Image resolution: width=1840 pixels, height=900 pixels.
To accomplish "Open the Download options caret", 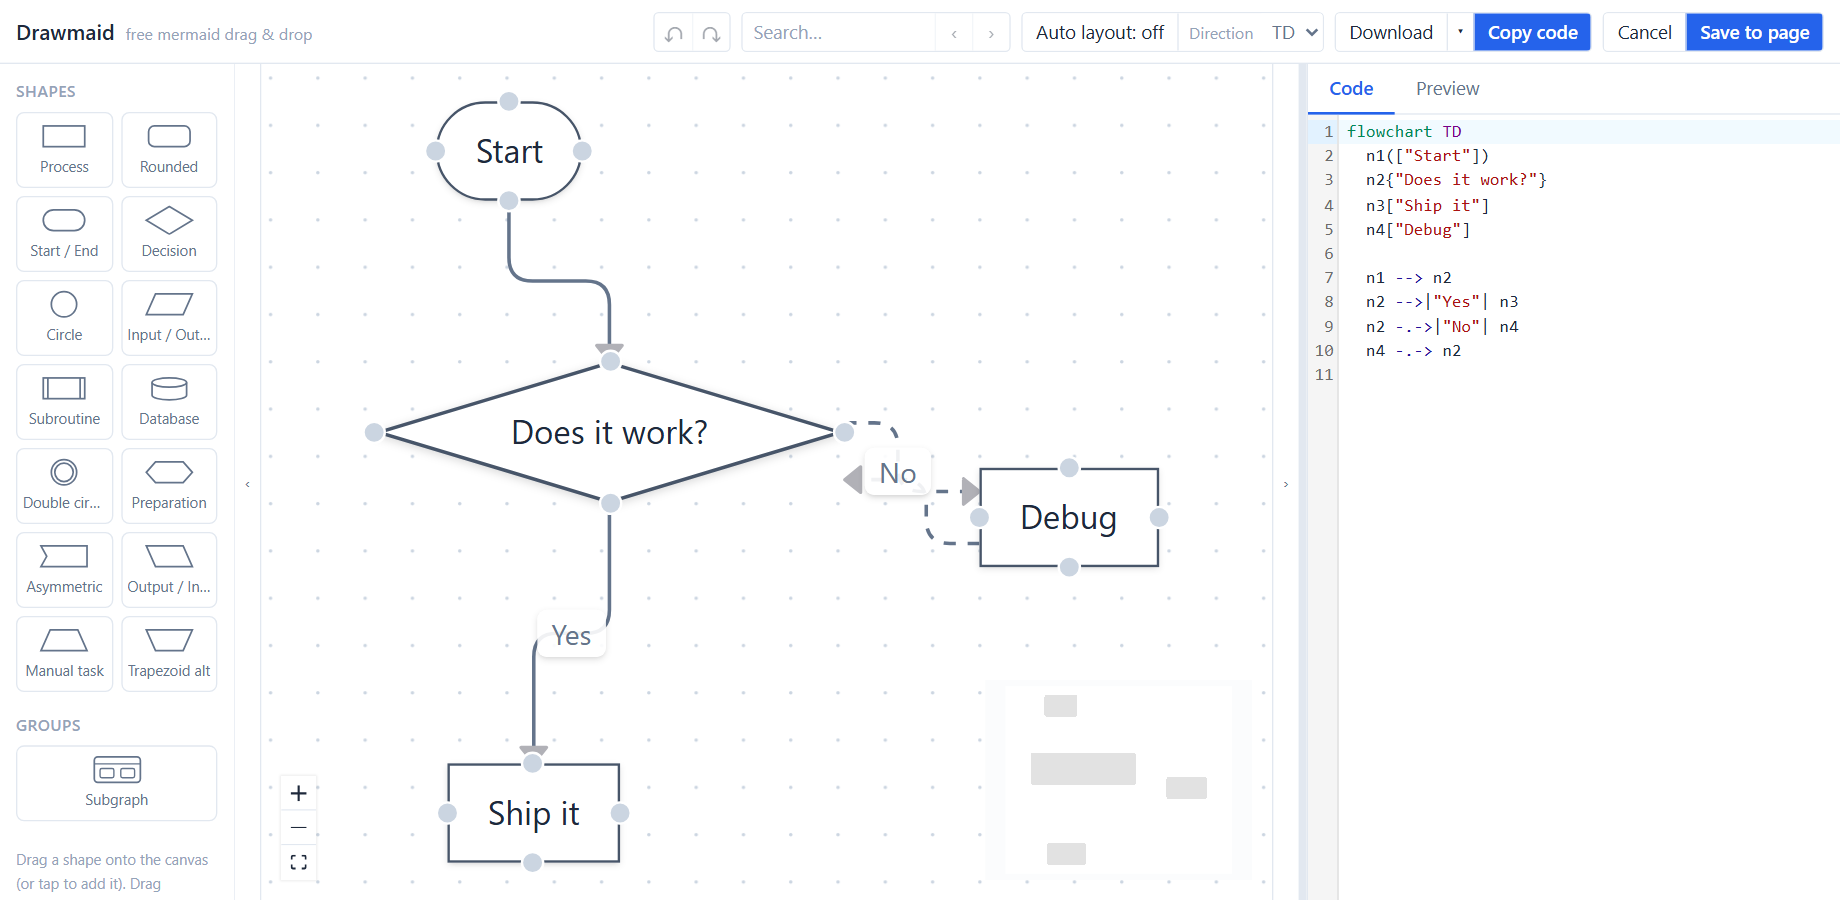I will coord(1460,33).
